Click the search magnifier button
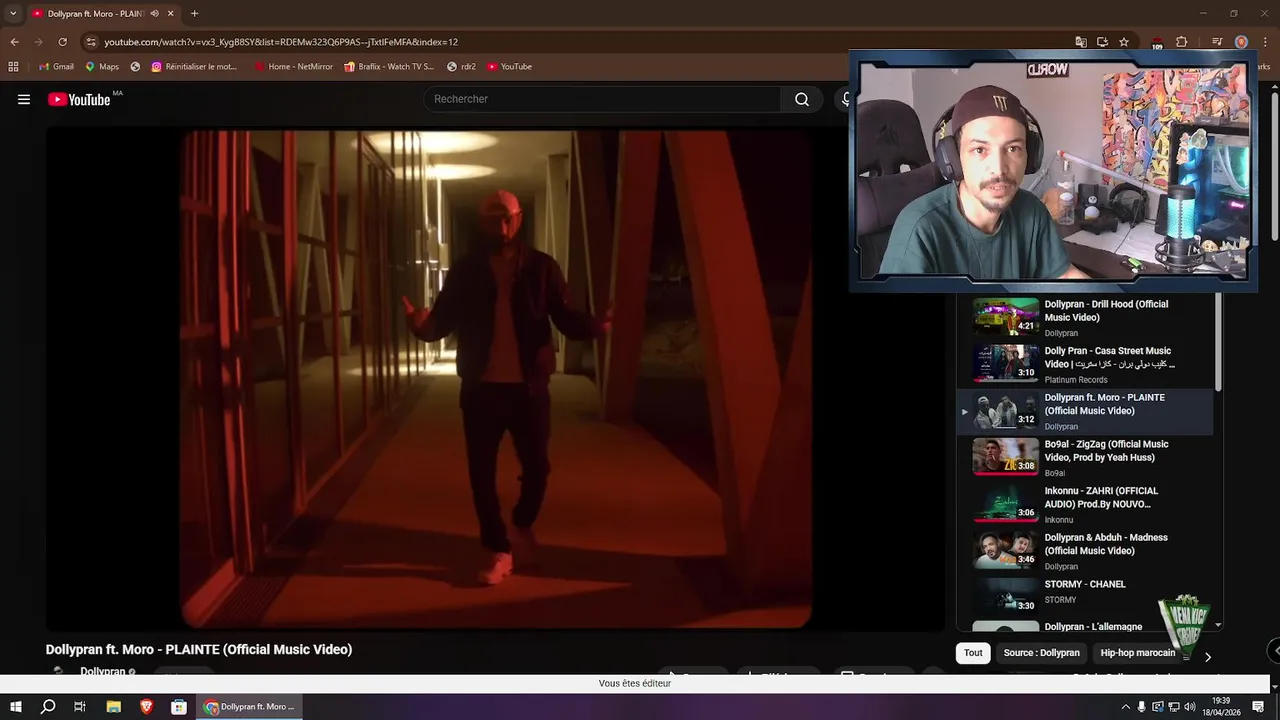This screenshot has width=1280, height=720. click(x=801, y=99)
